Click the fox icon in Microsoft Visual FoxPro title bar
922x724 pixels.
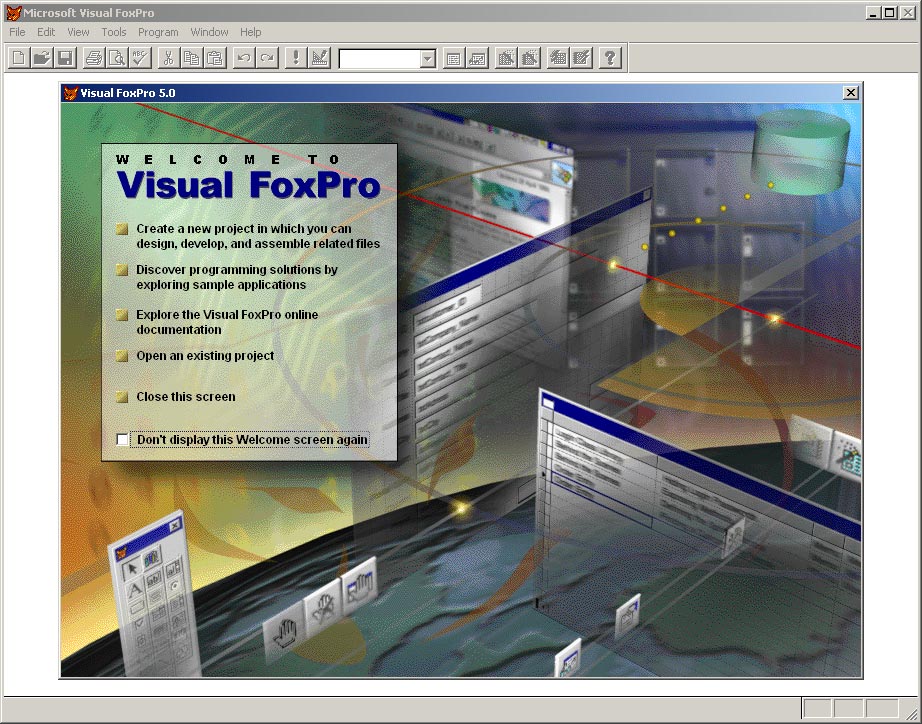pyautogui.click(x=14, y=13)
